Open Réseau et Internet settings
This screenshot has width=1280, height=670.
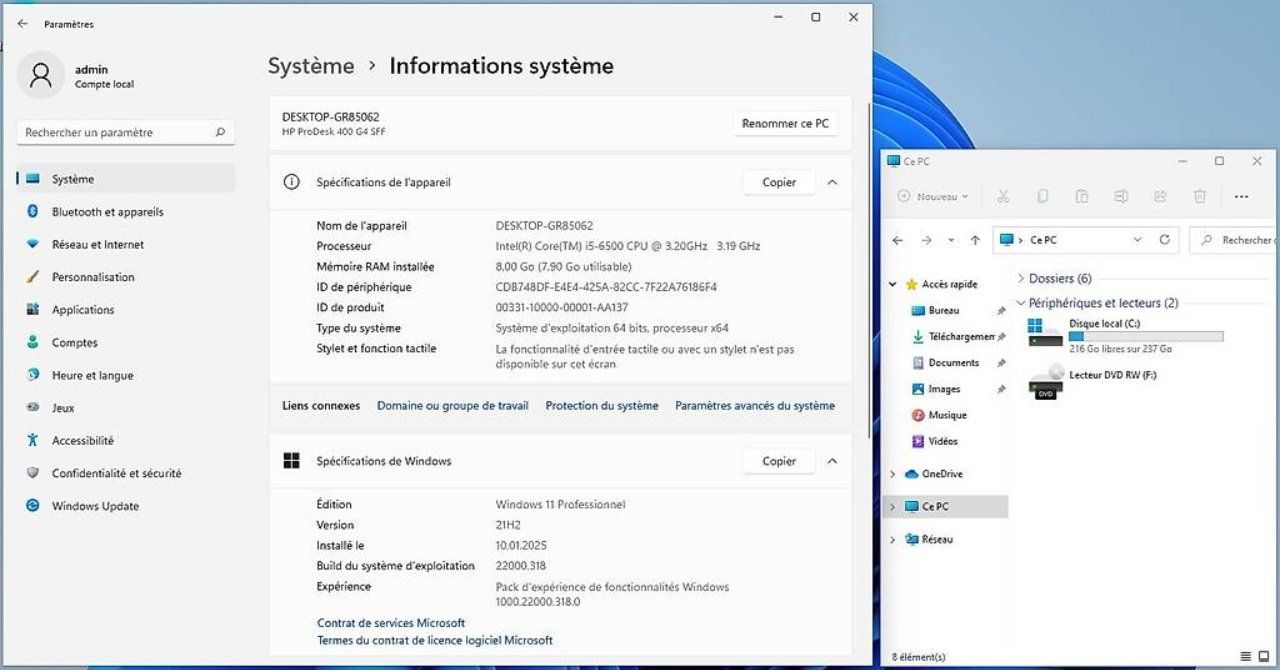[126, 245]
